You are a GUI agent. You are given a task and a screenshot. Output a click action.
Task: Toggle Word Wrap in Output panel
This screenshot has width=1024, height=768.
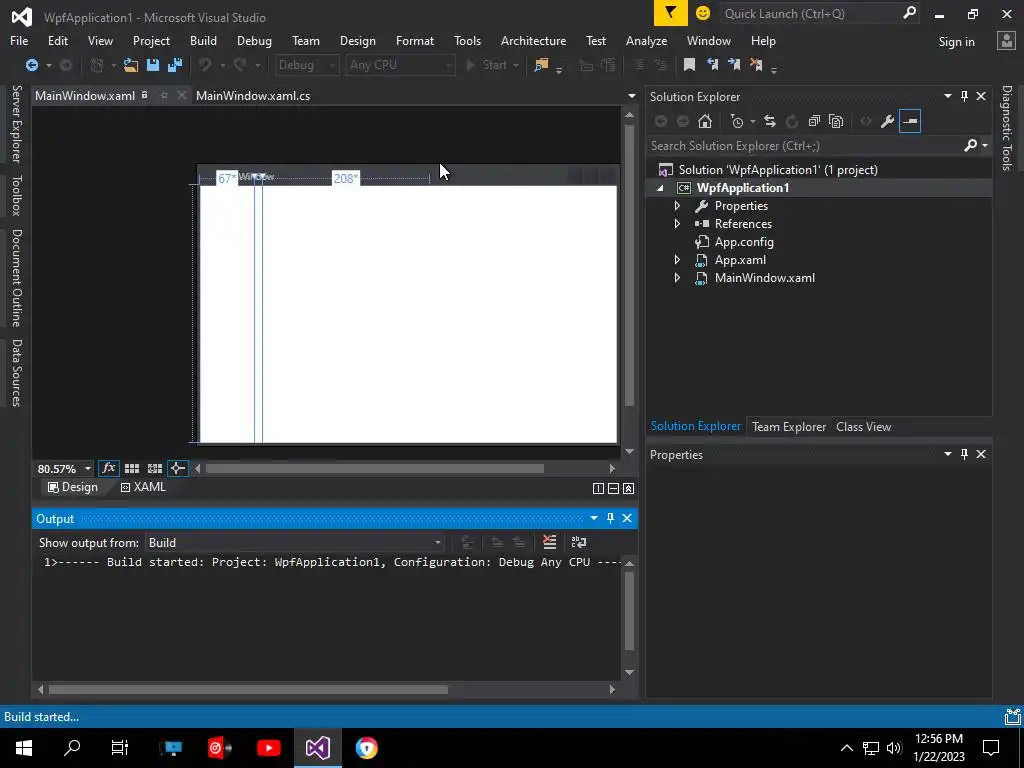[x=579, y=541]
